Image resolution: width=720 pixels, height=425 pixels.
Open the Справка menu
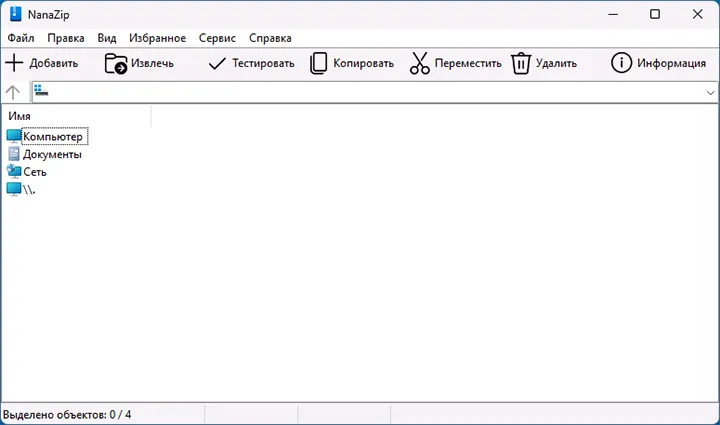pos(270,38)
